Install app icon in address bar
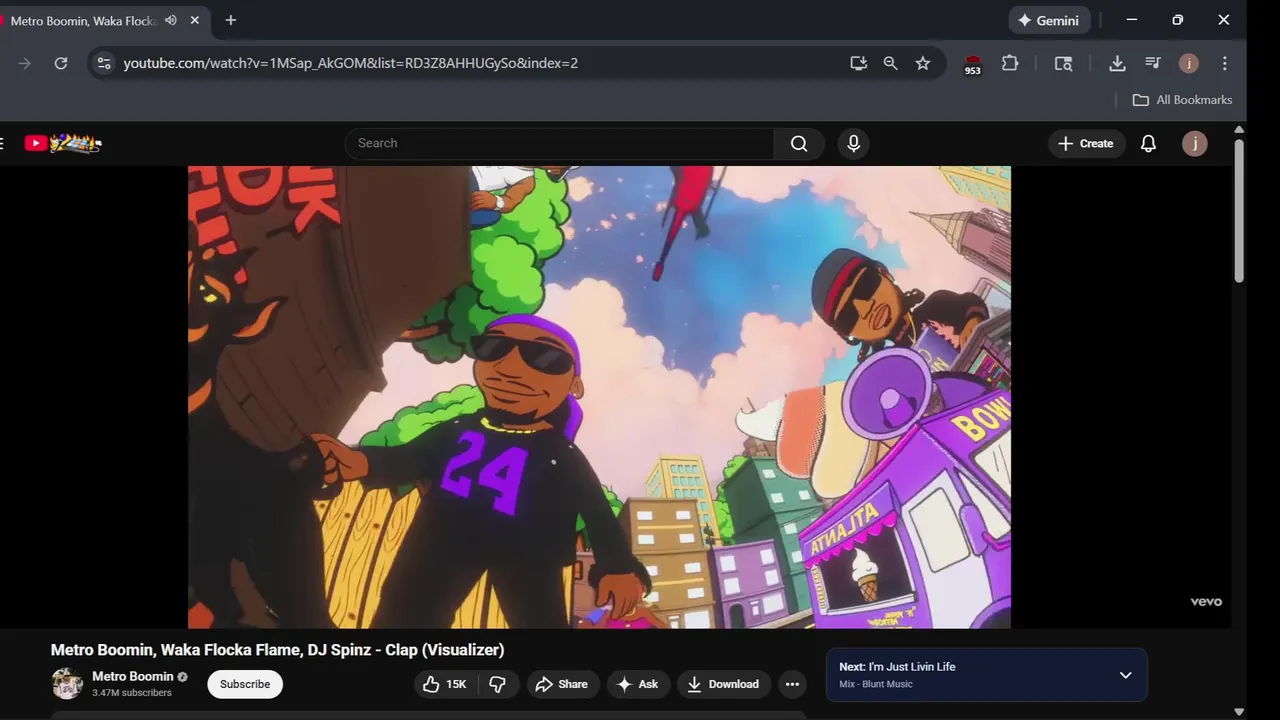Screen dimensions: 1280x720 858,63
